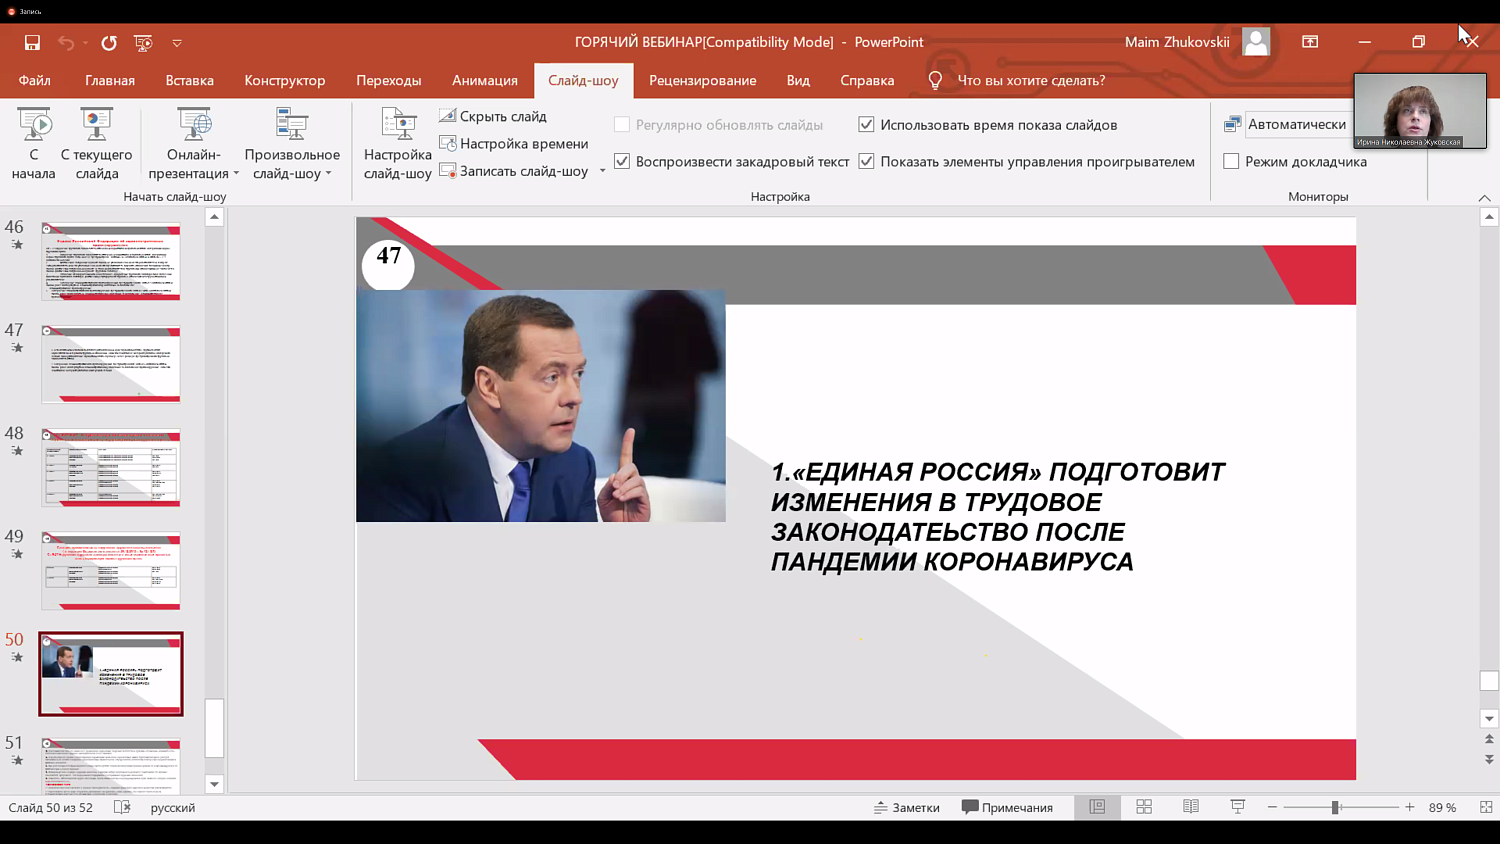Switch to Reading view icon
Screen dimensions: 1500x844
click(1191, 807)
